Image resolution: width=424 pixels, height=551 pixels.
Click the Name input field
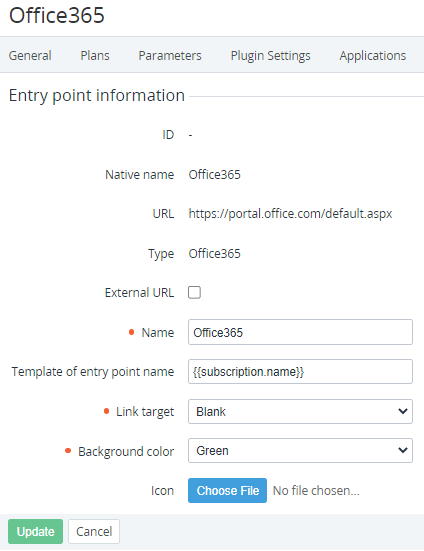click(300, 332)
